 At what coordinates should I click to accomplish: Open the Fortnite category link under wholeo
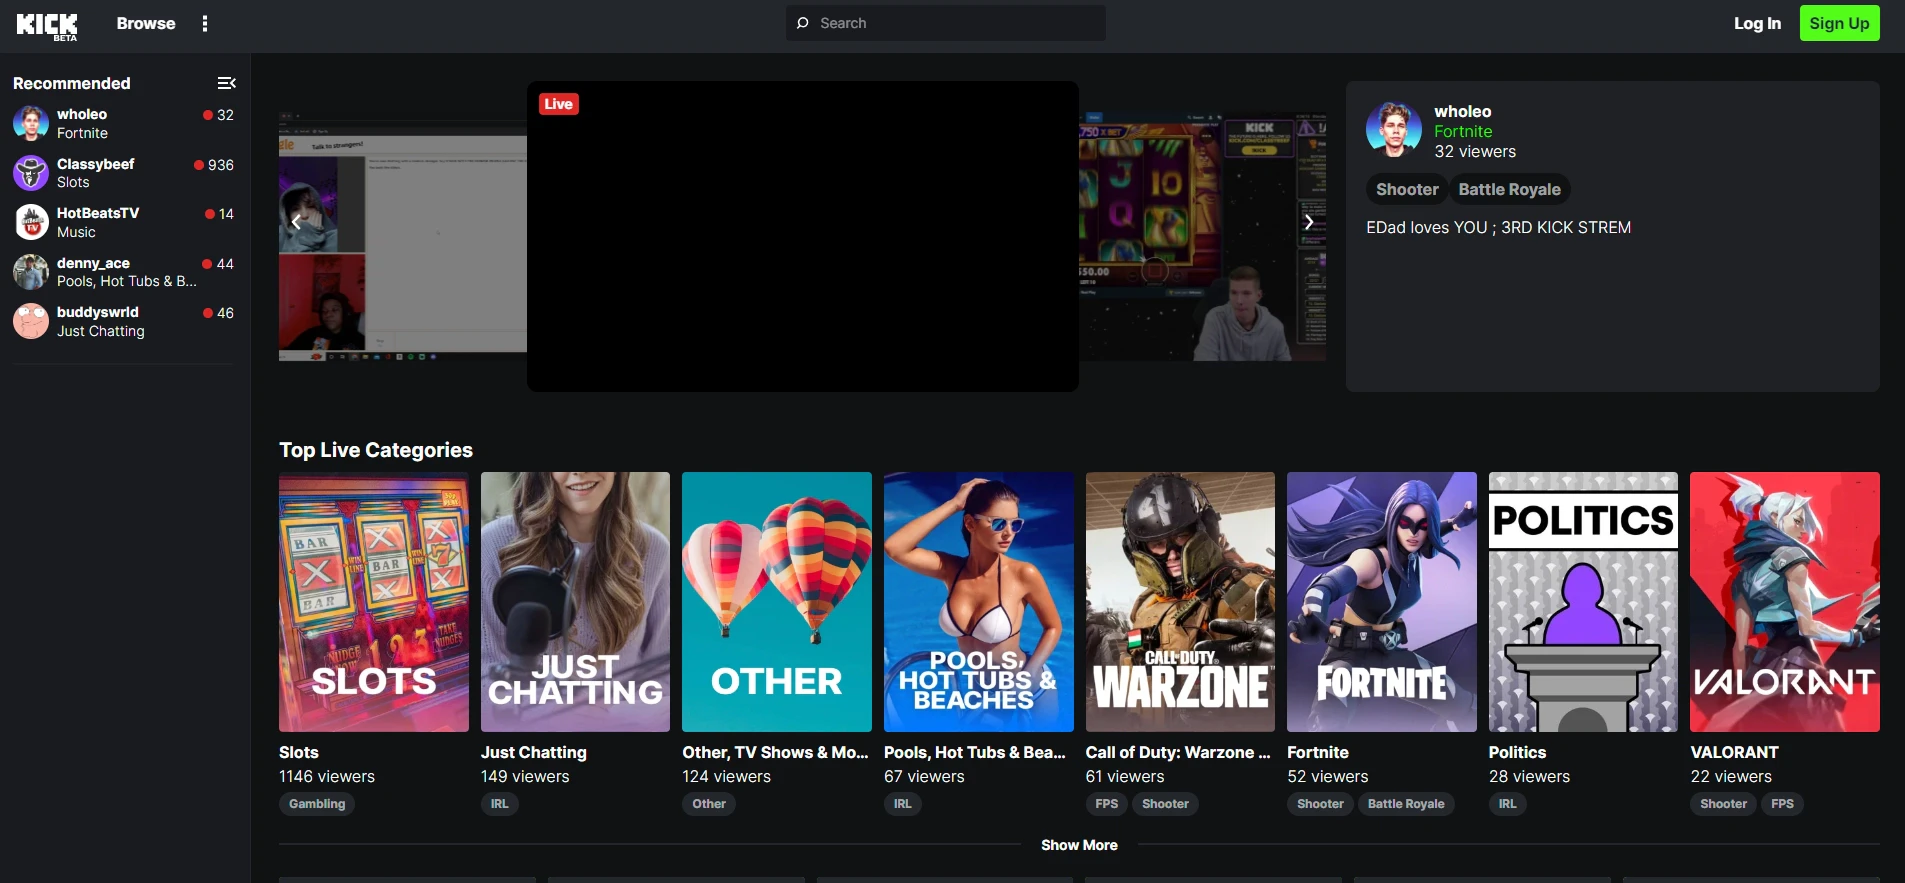1463,131
